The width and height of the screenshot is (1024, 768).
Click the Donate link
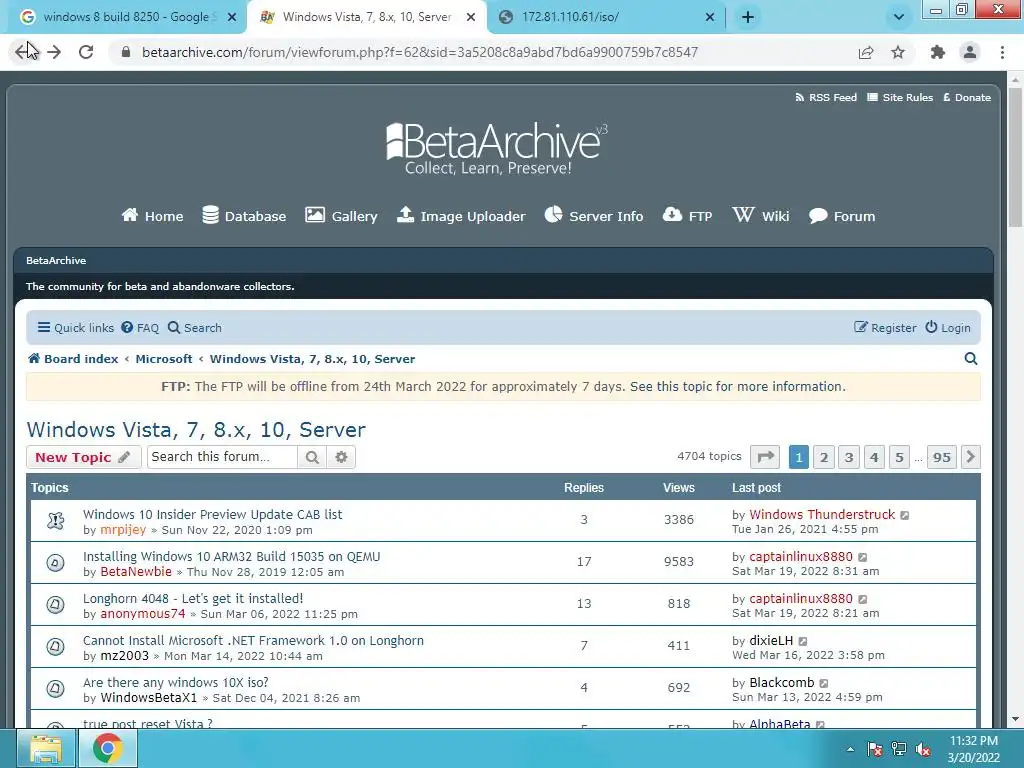[x=967, y=97]
